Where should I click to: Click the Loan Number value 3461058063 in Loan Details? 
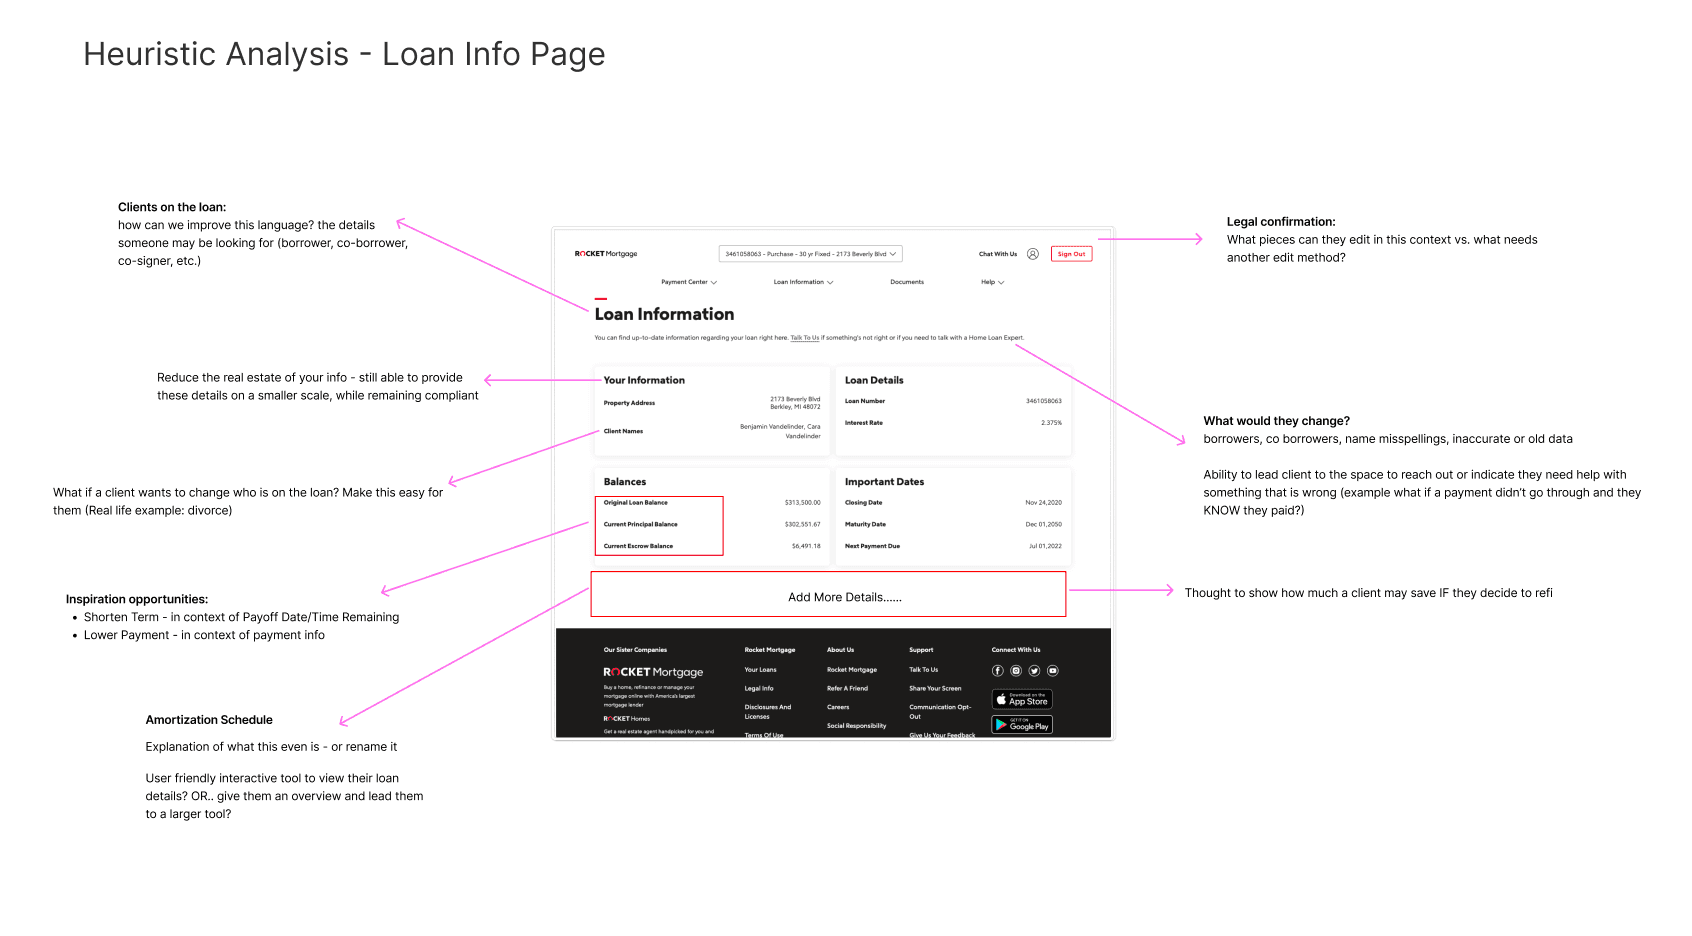[x=1044, y=401]
